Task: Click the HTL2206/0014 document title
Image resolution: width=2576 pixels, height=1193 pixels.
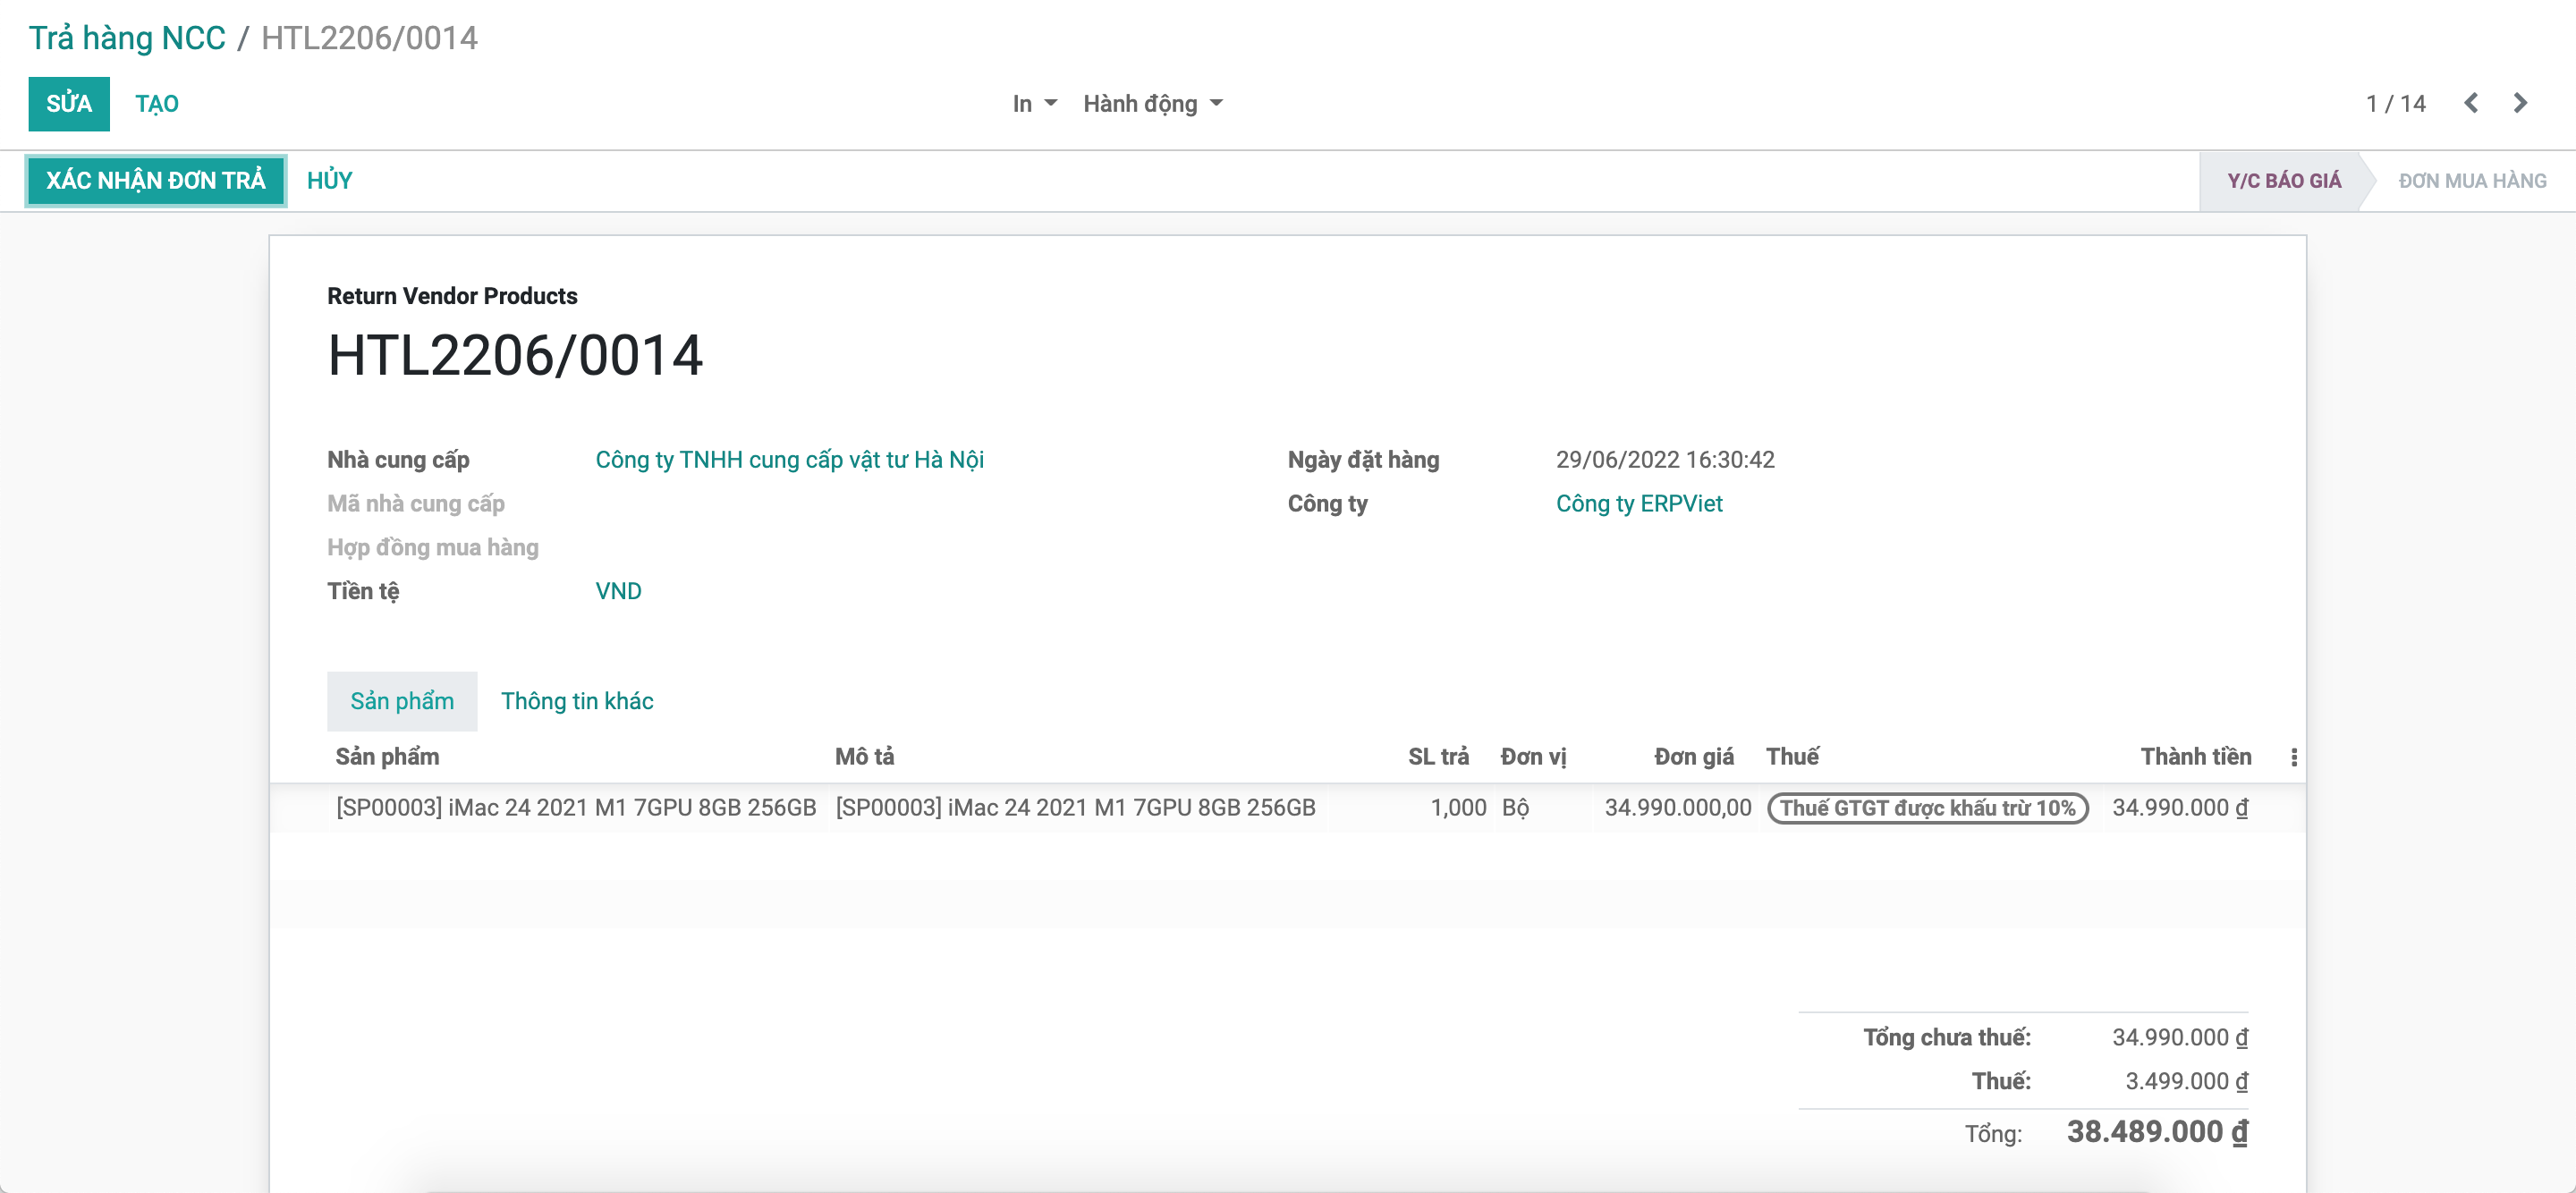Action: coord(515,355)
